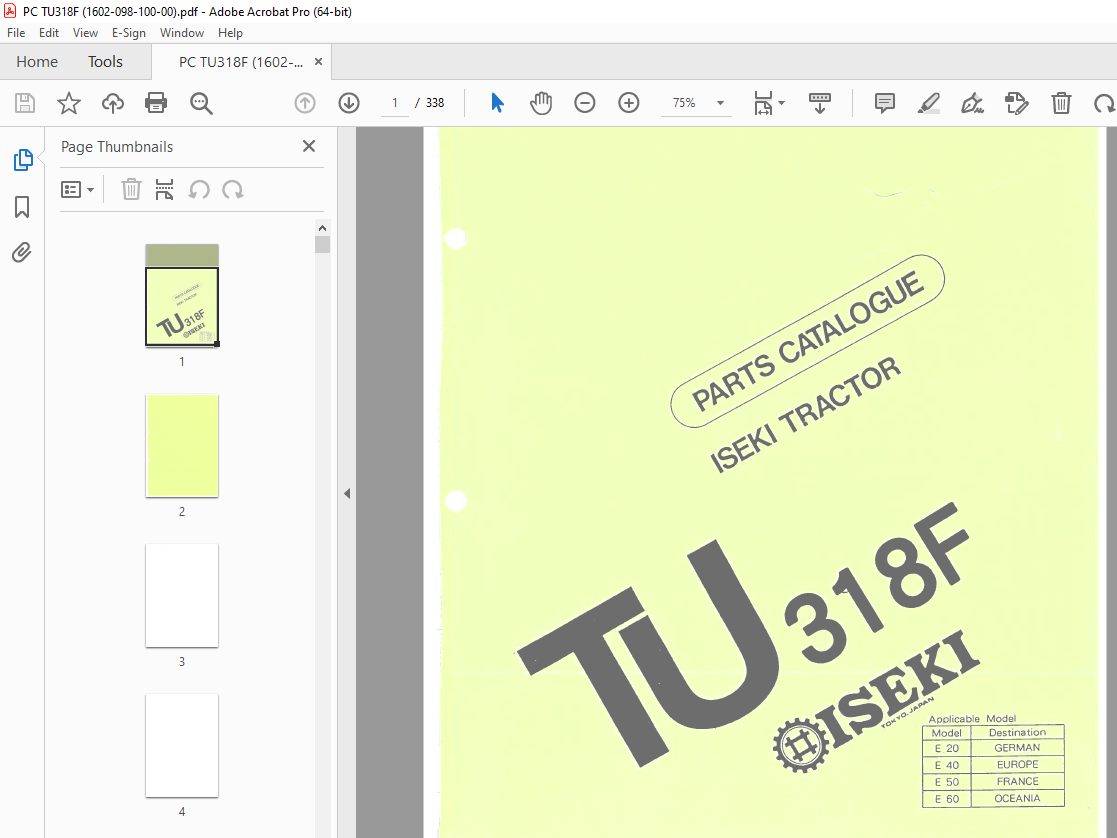Select page 1 thumbnail

click(182, 295)
